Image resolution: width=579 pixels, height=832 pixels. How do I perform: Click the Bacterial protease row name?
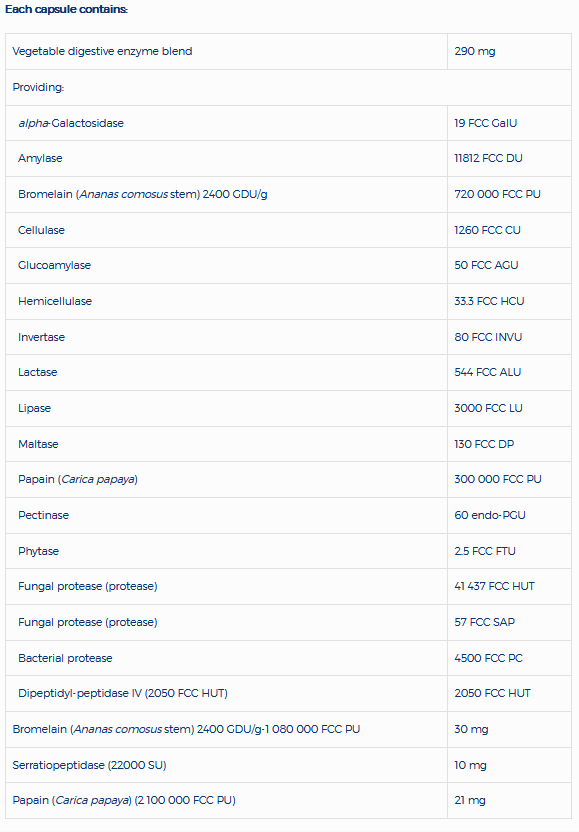pyautogui.click(x=65, y=658)
